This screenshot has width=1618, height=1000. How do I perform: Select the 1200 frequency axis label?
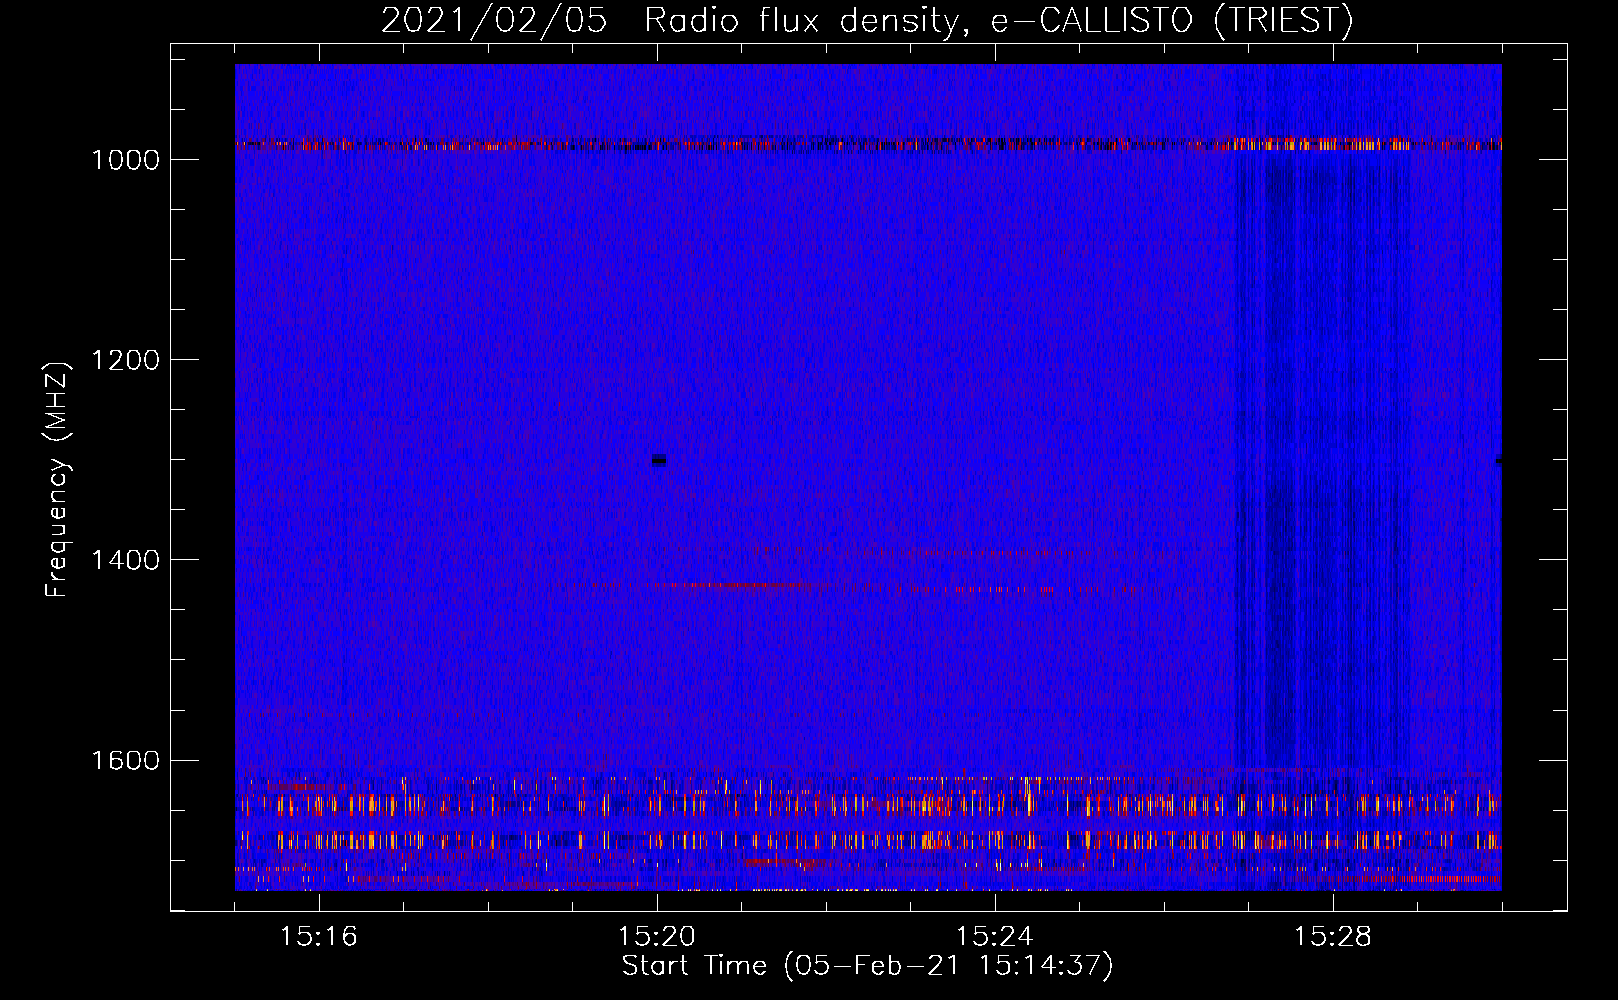click(125, 360)
